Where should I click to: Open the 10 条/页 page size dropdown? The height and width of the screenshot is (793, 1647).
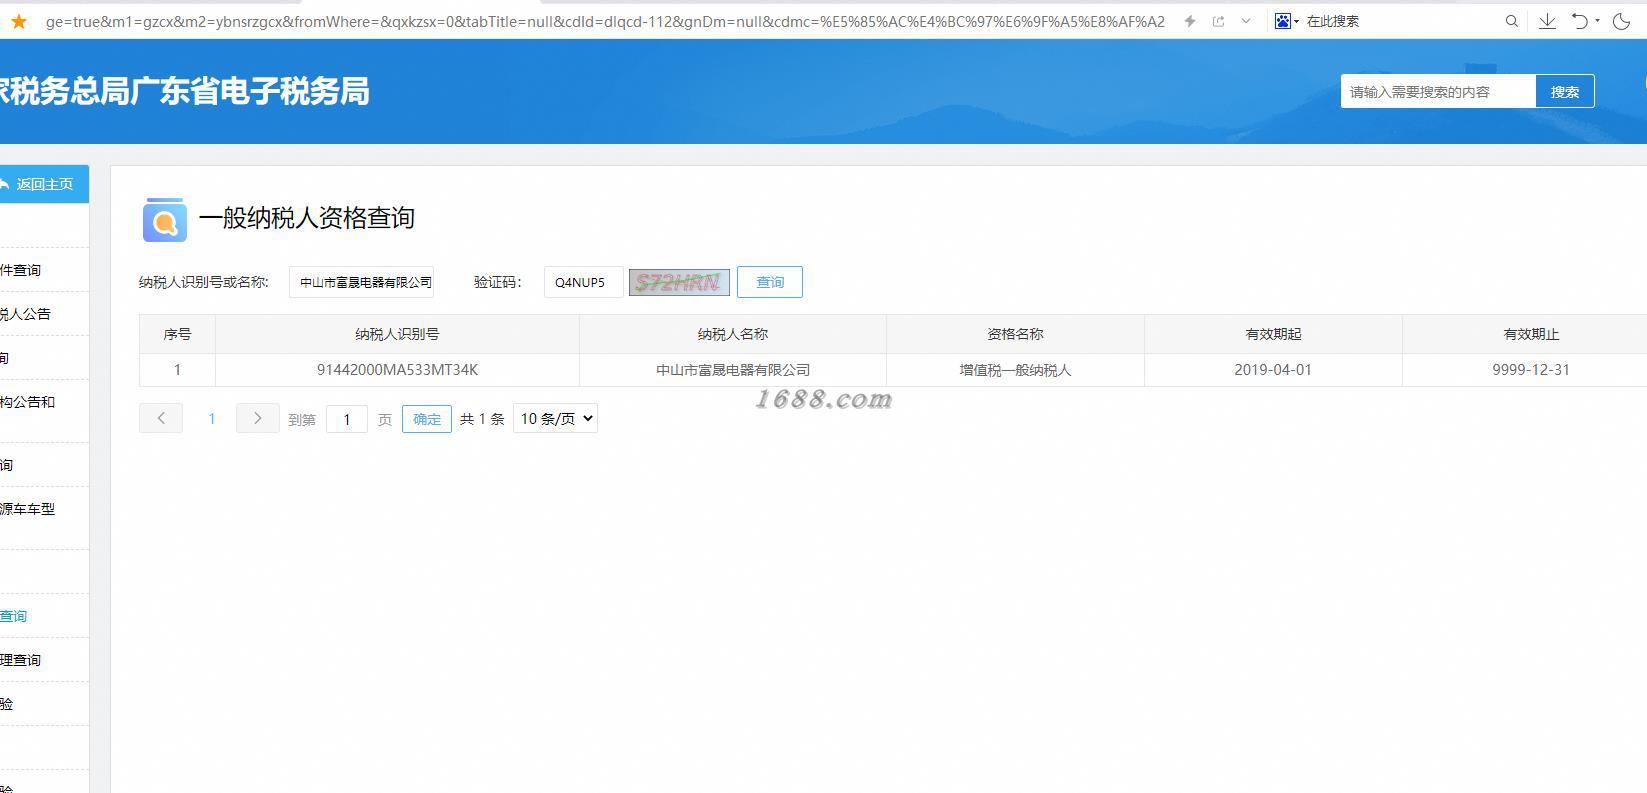click(x=555, y=418)
